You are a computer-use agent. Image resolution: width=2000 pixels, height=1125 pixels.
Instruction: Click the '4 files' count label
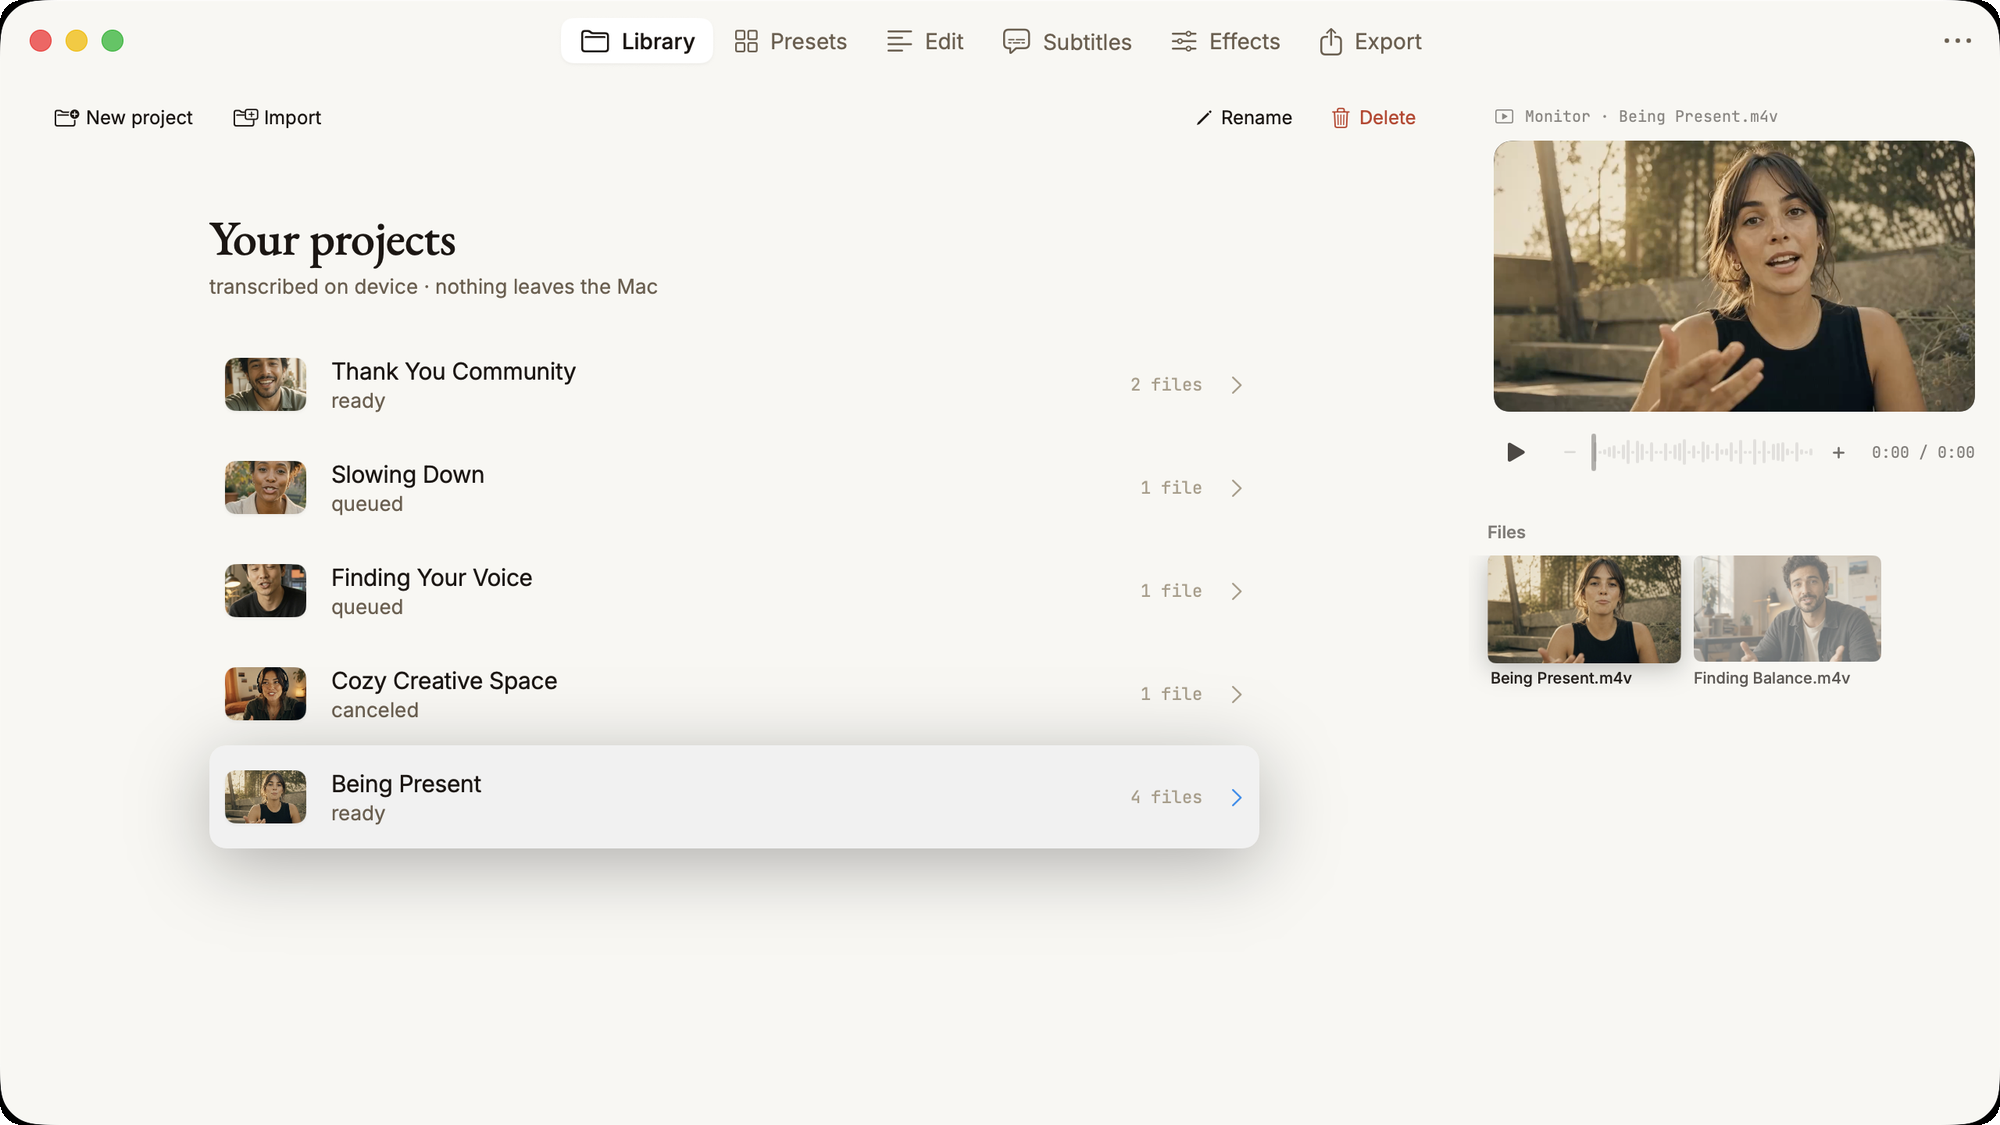(x=1166, y=797)
